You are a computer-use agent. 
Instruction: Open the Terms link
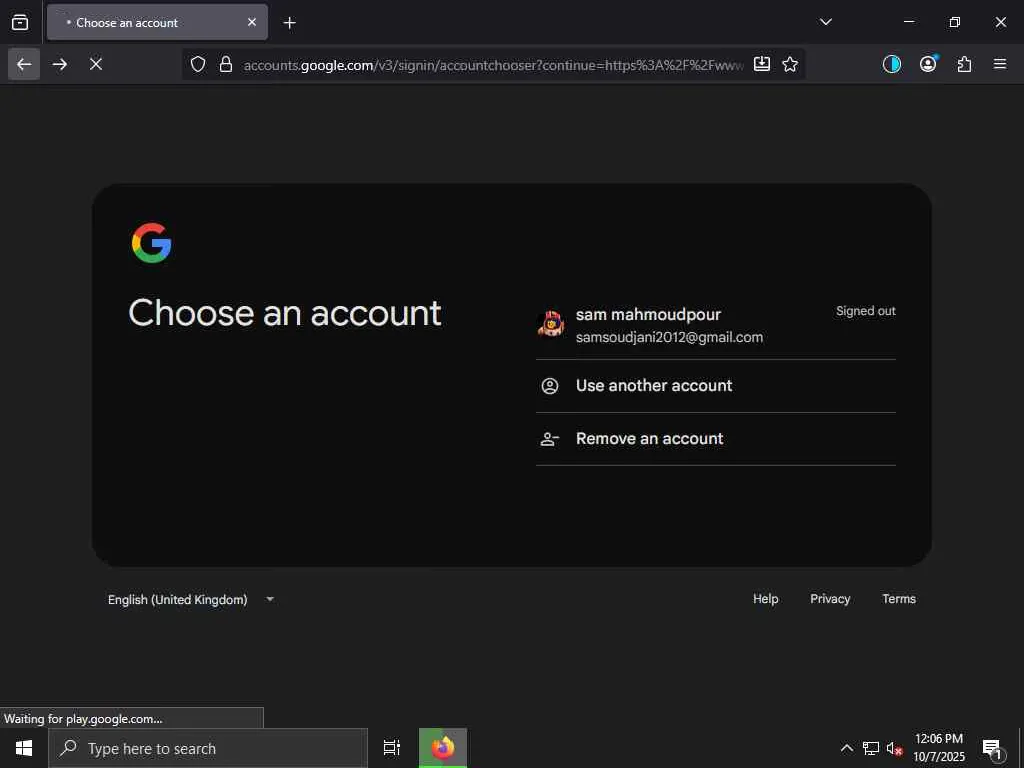coord(899,599)
